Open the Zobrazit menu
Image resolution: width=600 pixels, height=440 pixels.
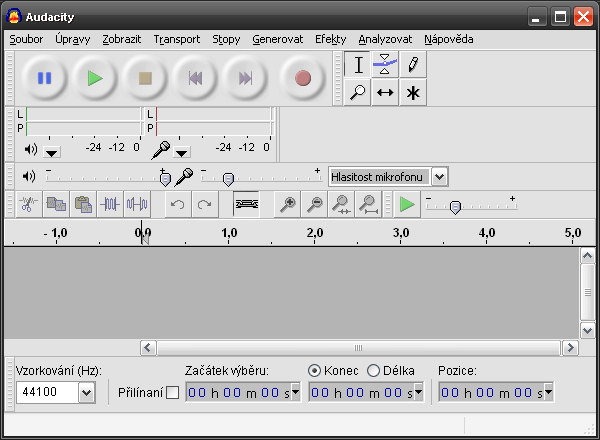pos(121,39)
